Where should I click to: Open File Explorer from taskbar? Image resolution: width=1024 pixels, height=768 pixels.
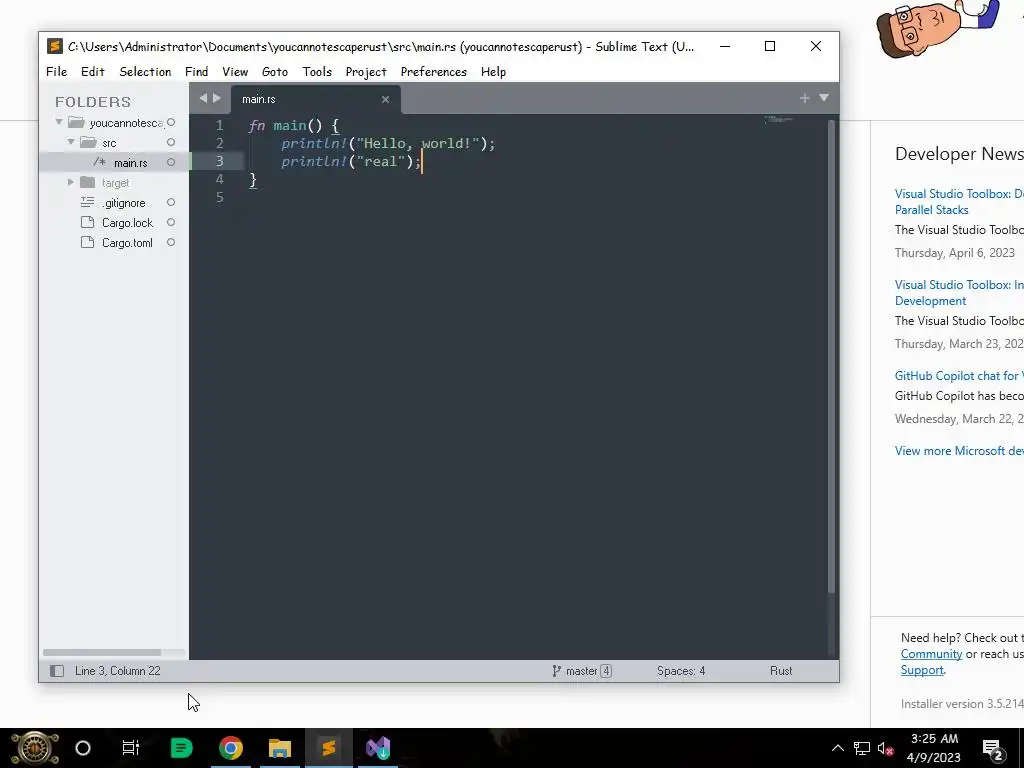coord(280,748)
